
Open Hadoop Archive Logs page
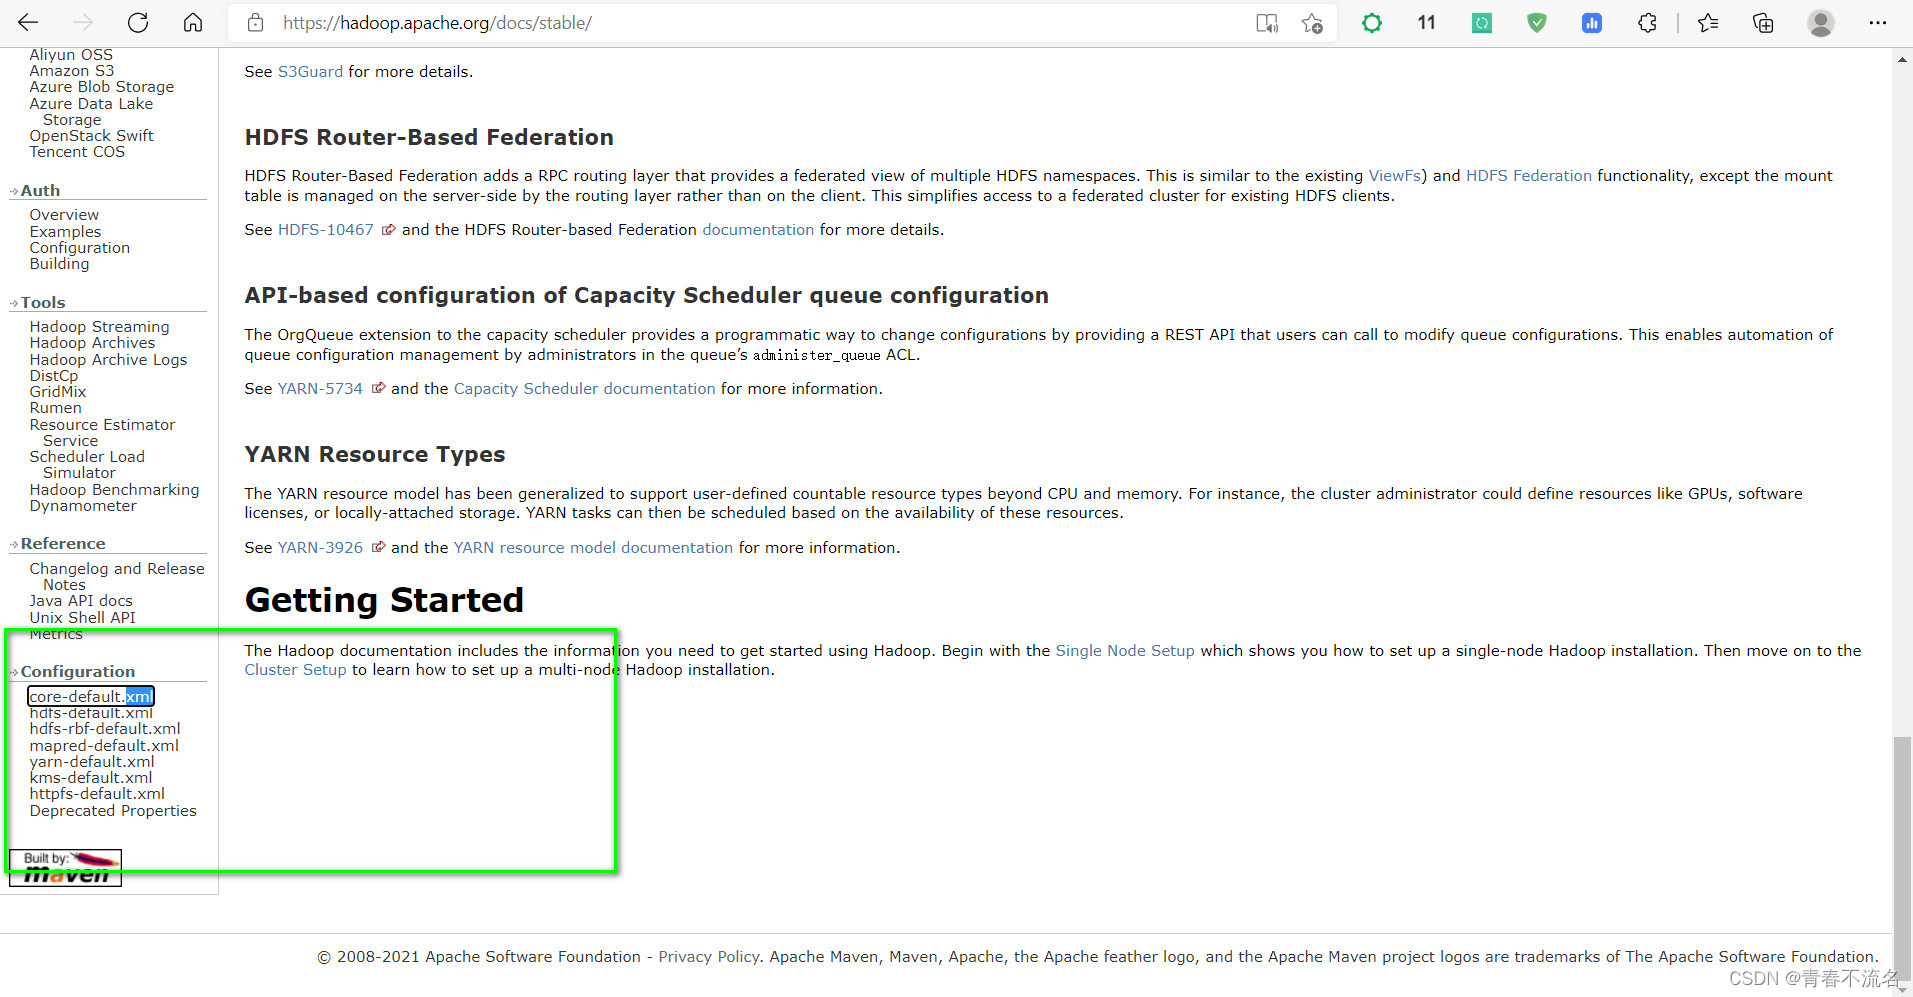point(108,360)
